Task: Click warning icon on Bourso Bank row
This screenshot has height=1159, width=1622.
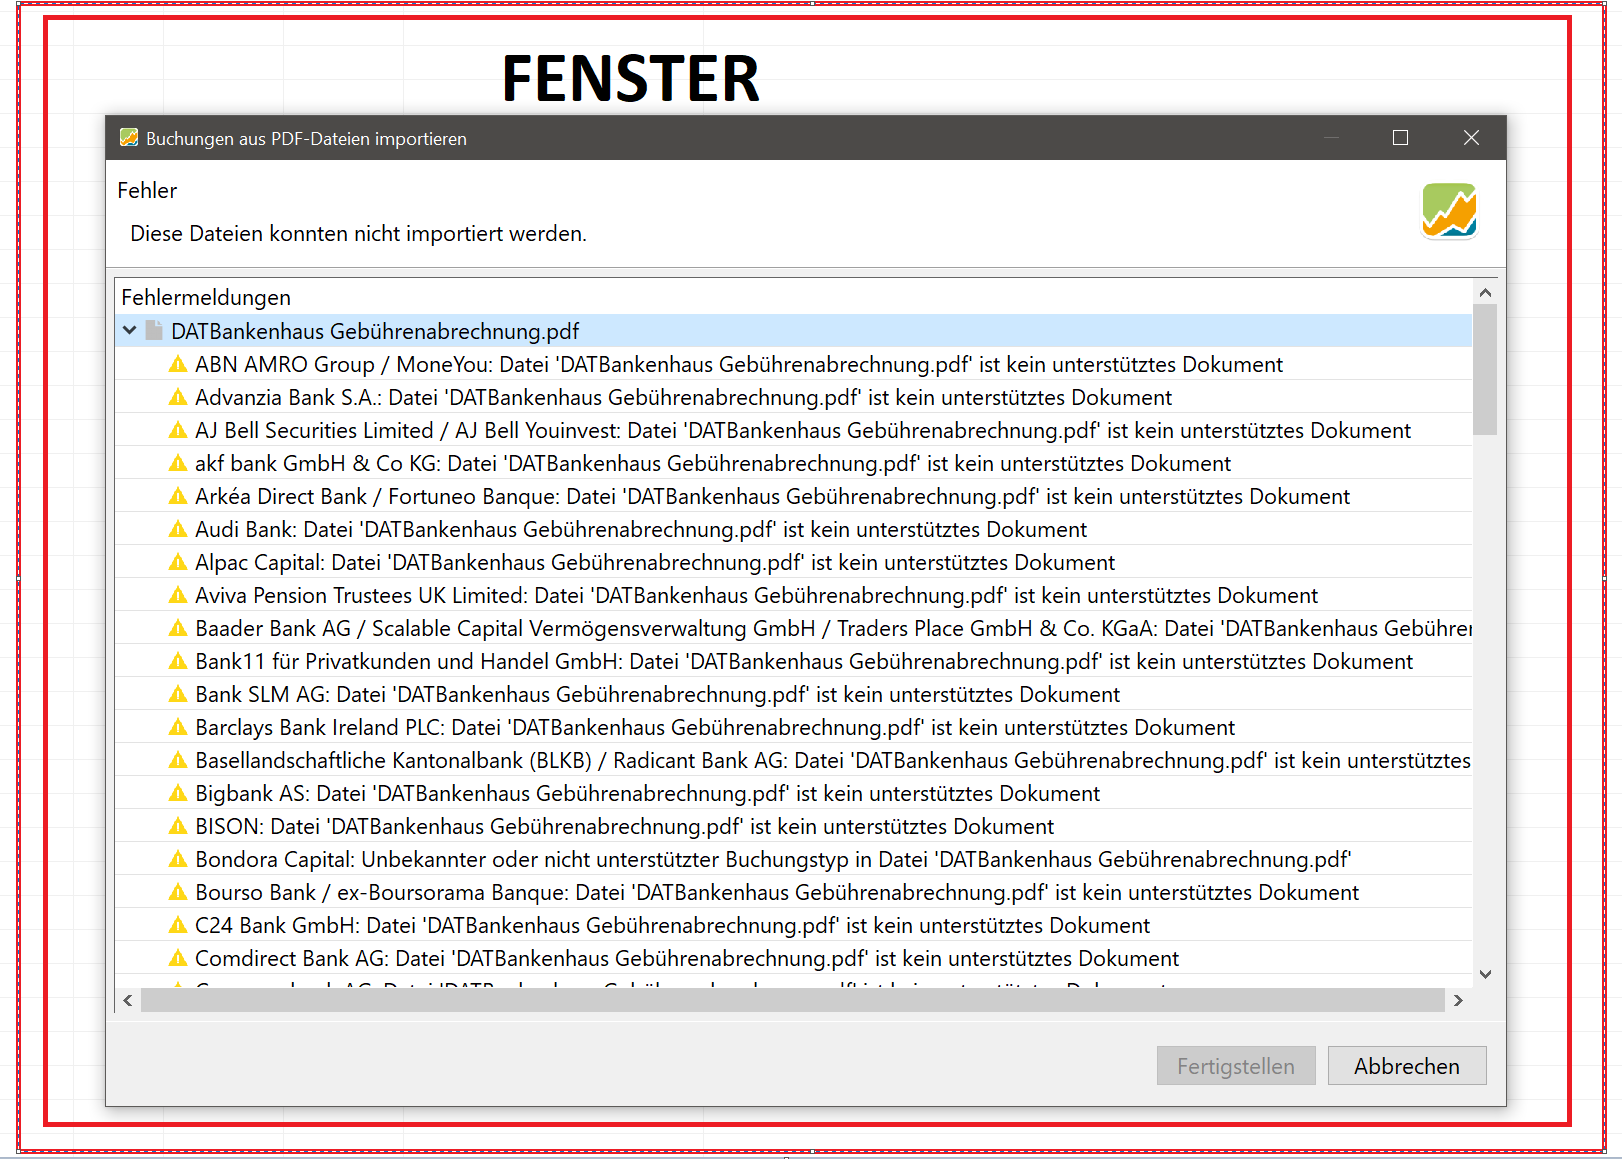Action: tap(178, 892)
